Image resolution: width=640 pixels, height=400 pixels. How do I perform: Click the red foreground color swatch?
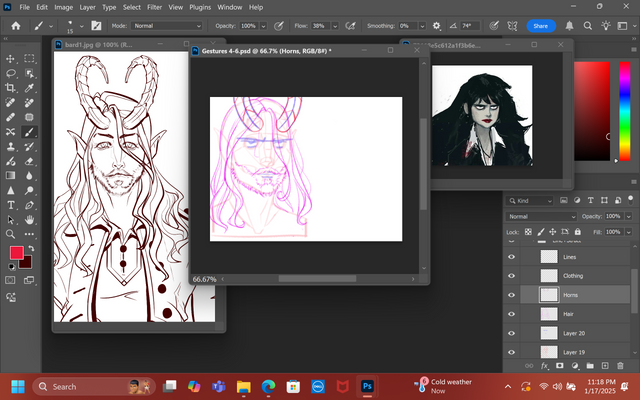pyautogui.click(x=15, y=253)
